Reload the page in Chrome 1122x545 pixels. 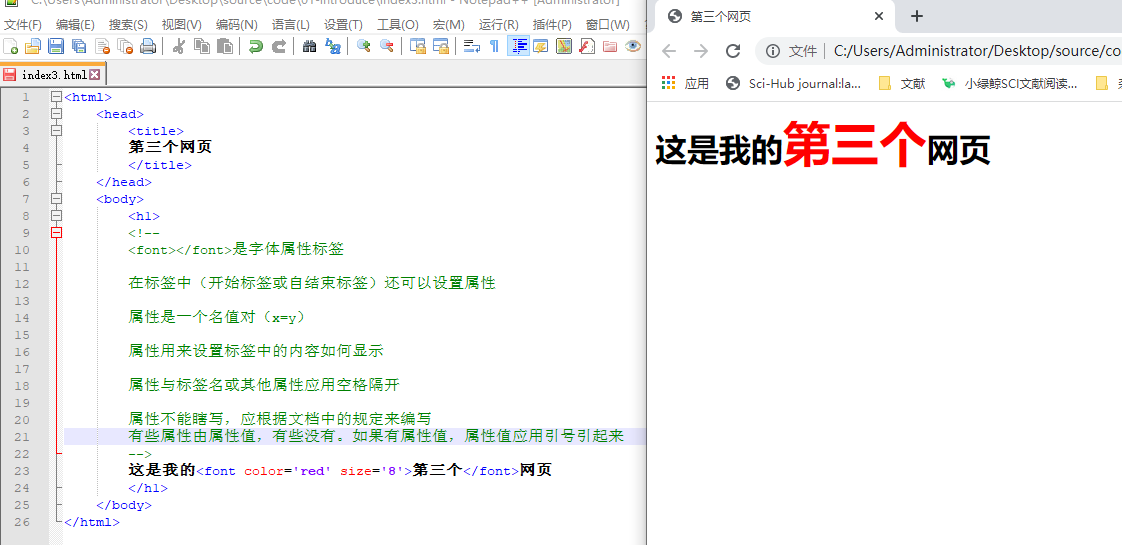pyautogui.click(x=733, y=51)
